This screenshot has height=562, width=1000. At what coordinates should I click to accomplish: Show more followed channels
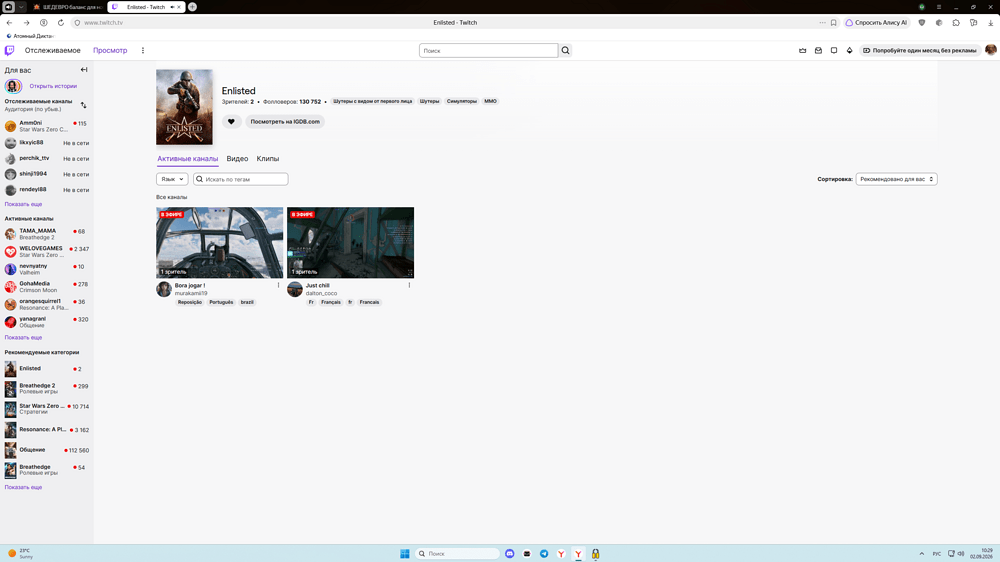click(24, 204)
